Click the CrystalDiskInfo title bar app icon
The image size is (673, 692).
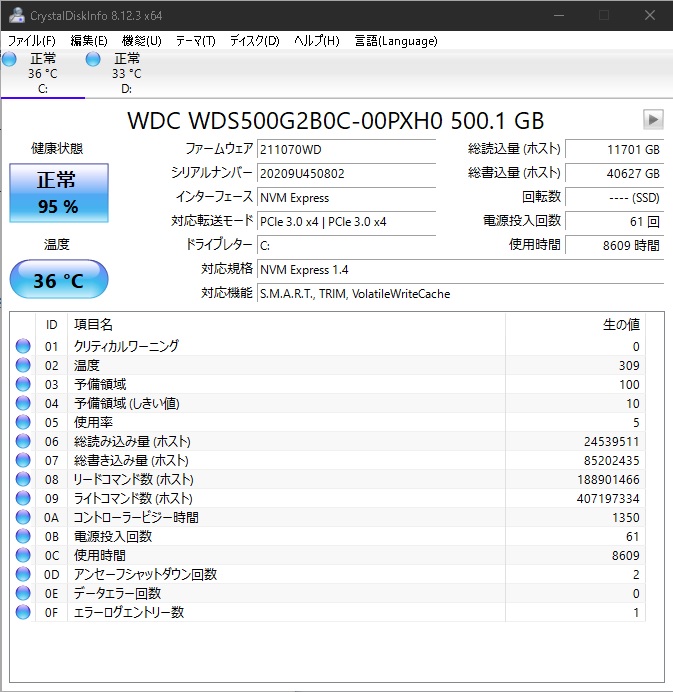(17, 15)
